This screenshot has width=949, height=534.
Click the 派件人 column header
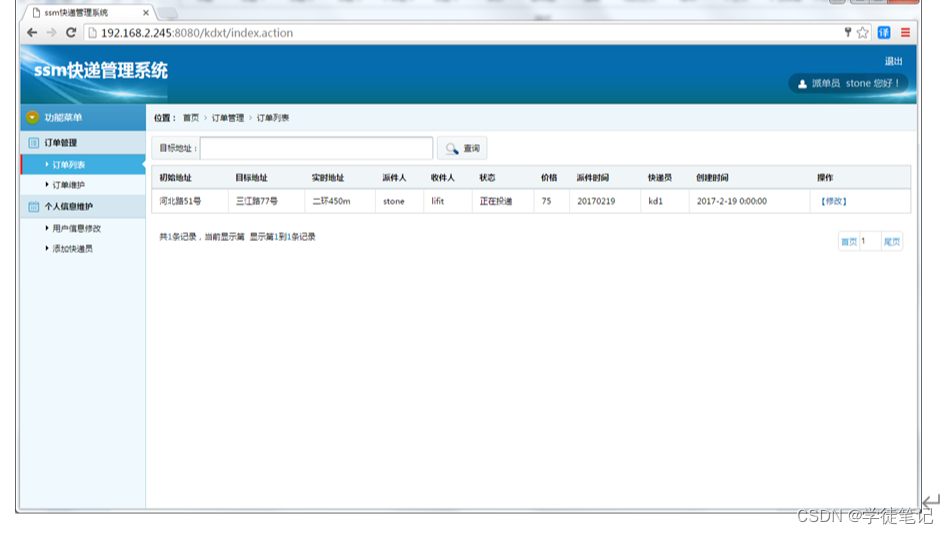click(394, 177)
